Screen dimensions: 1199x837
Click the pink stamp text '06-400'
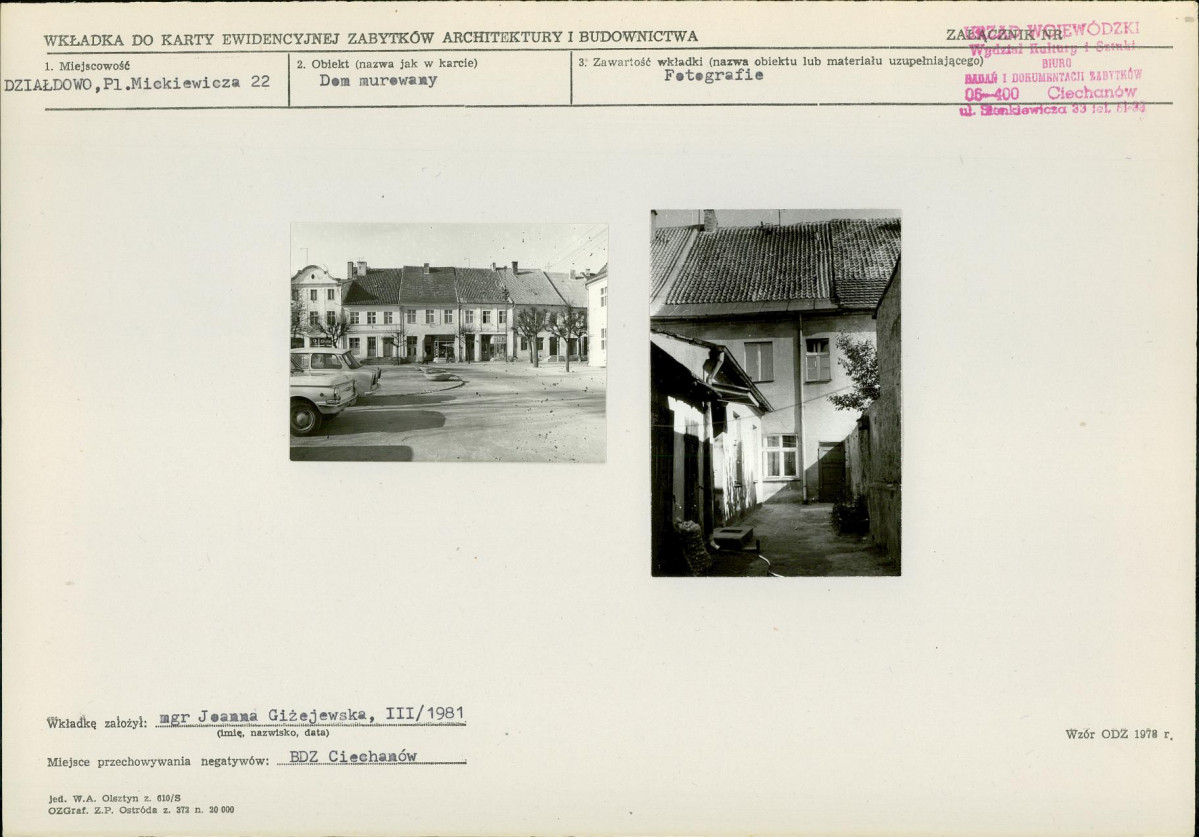992,95
